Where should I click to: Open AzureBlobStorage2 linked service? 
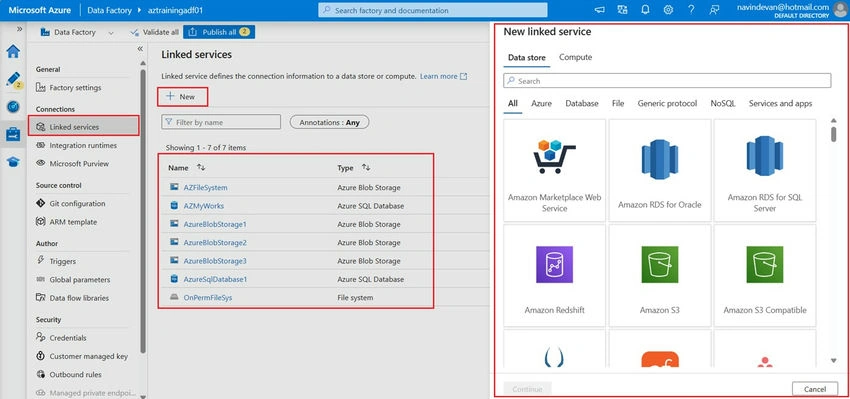(215, 242)
